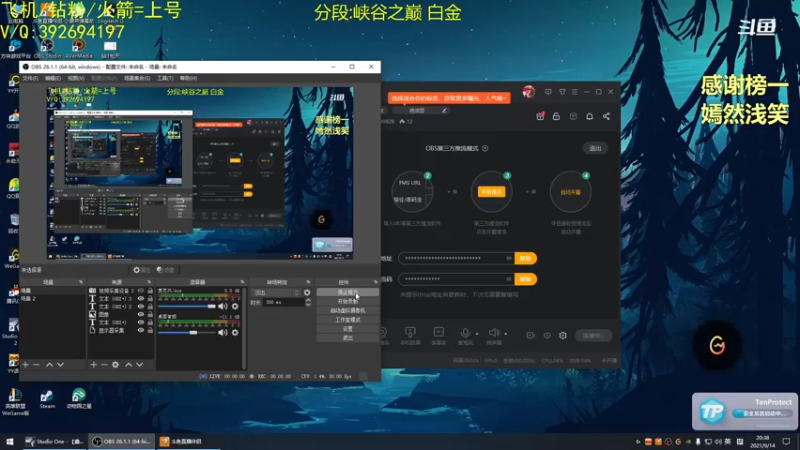
Task: Open the 视图(V) menu in OBS
Action: 76,78
